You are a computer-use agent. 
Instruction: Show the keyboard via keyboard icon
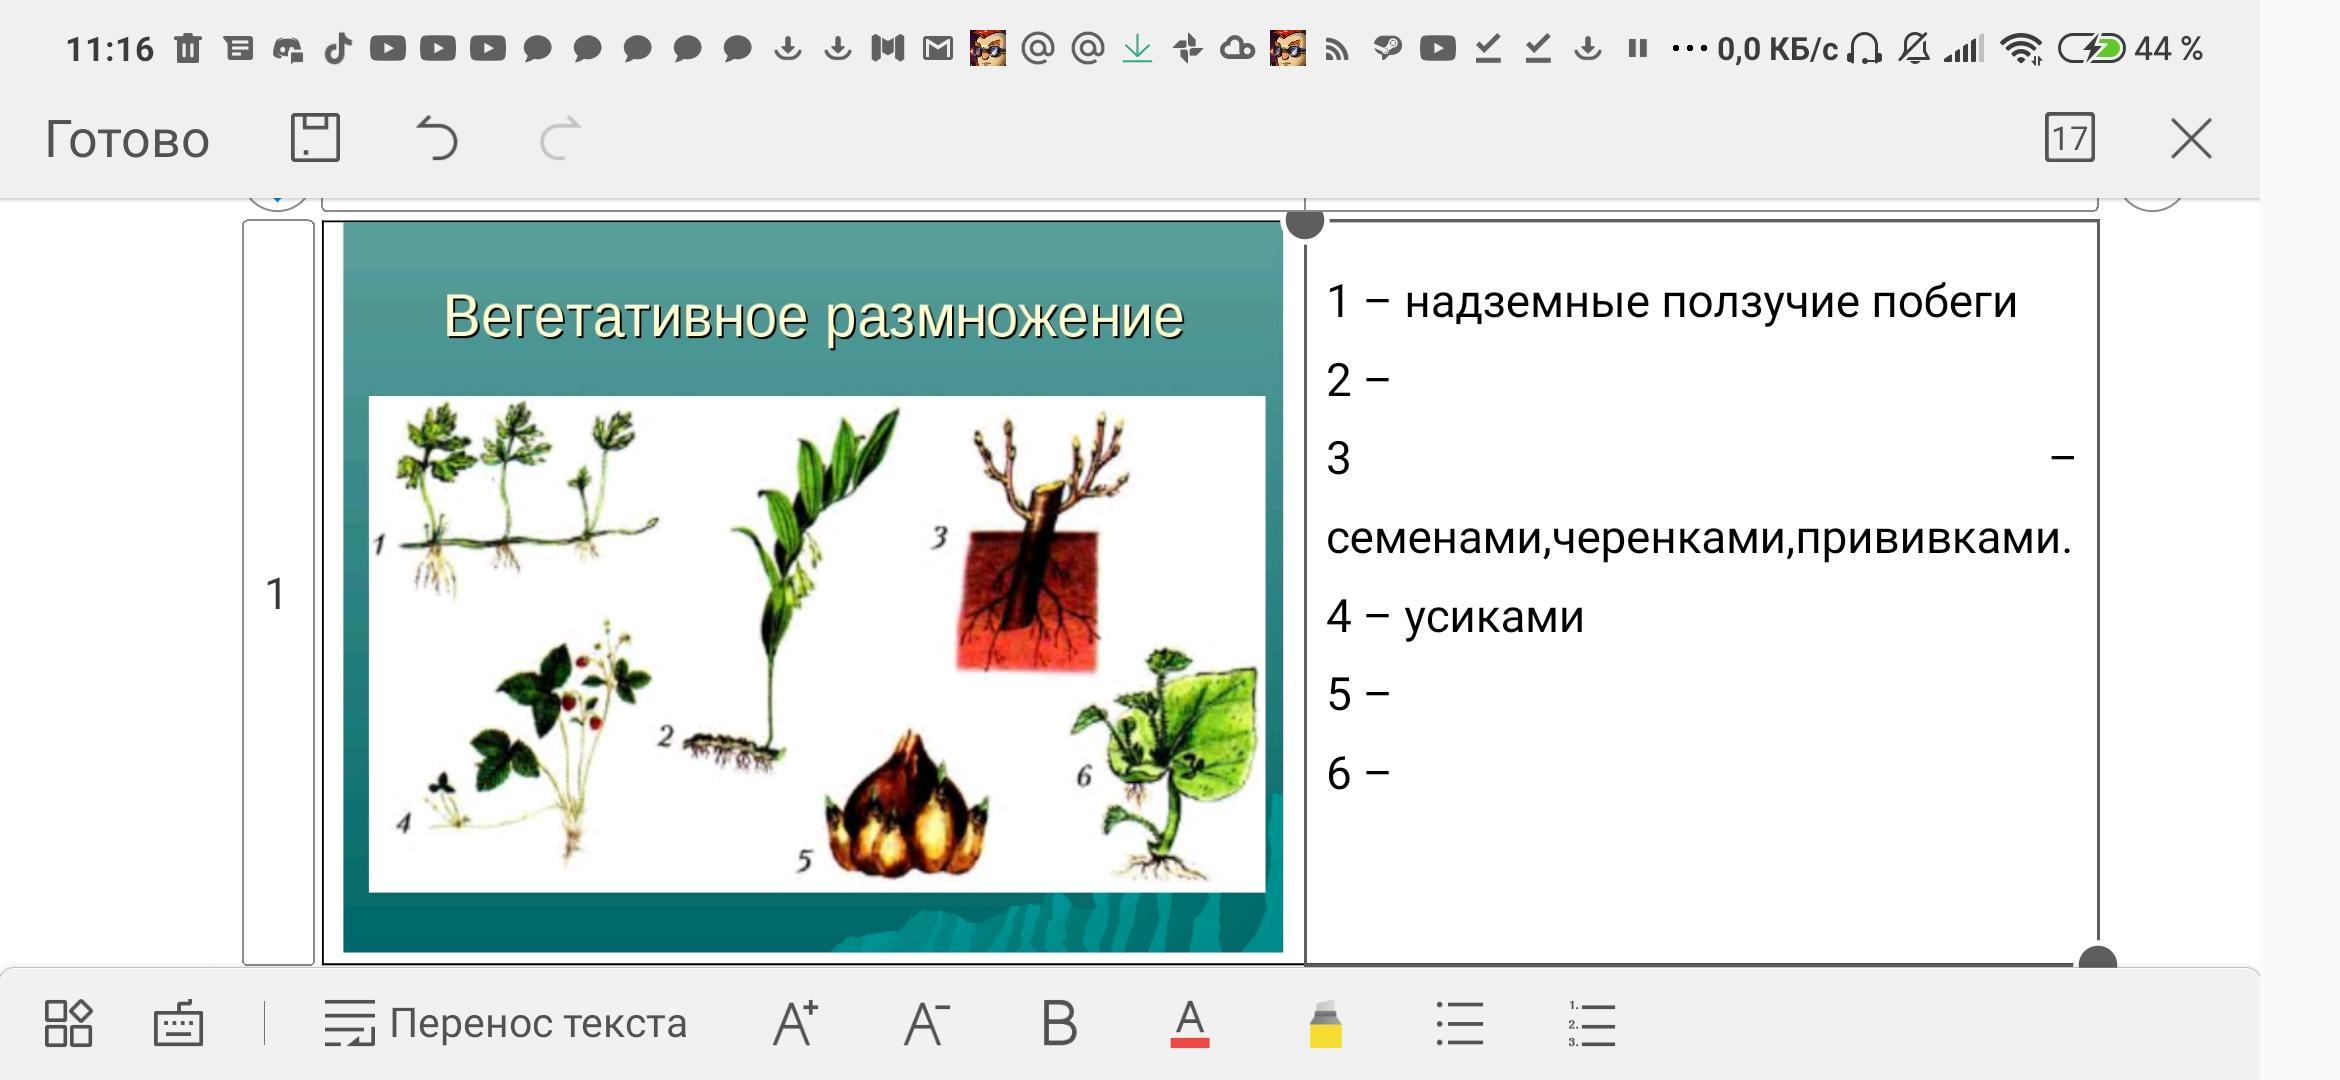coord(178,1023)
